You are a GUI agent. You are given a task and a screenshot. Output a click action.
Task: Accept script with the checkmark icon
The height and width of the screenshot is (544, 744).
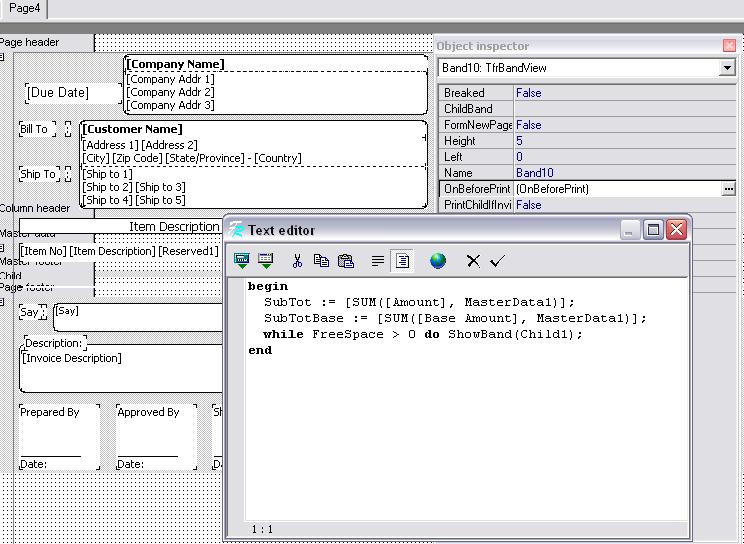(497, 261)
